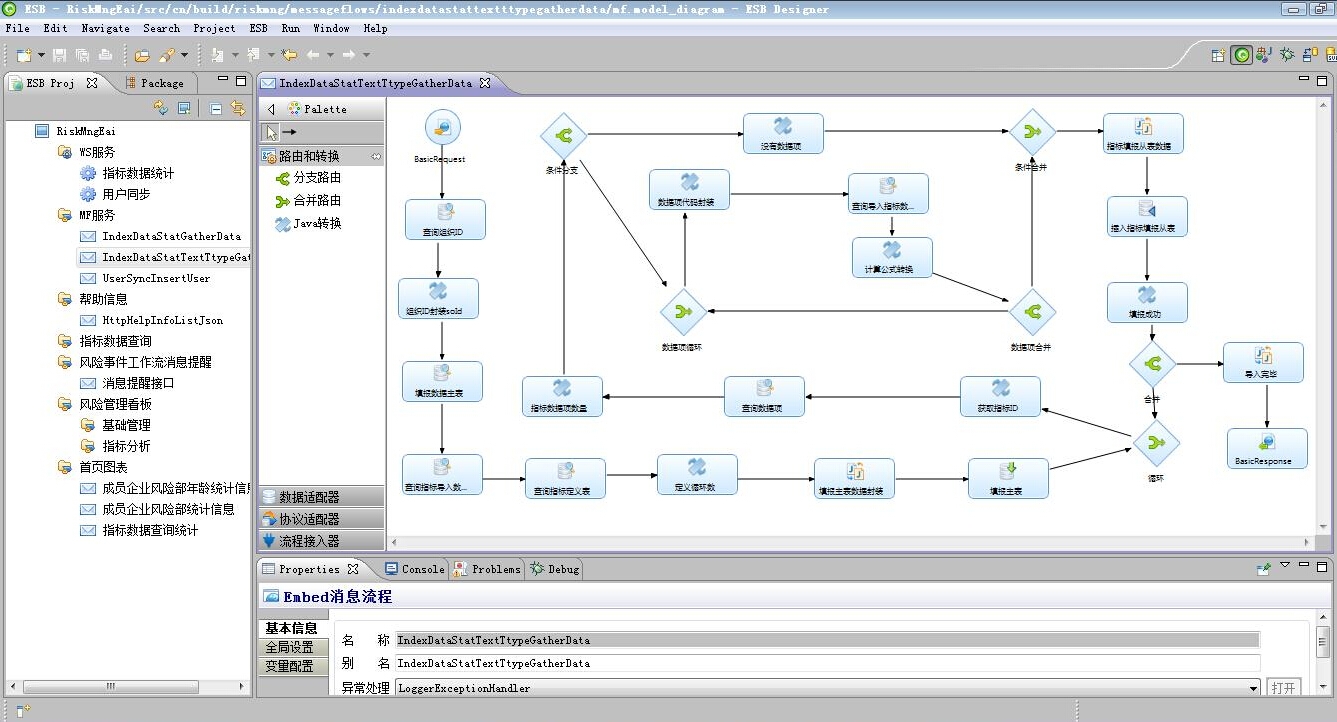Toggle Link with Editor in ESB Proj

pyautogui.click(x=238, y=108)
